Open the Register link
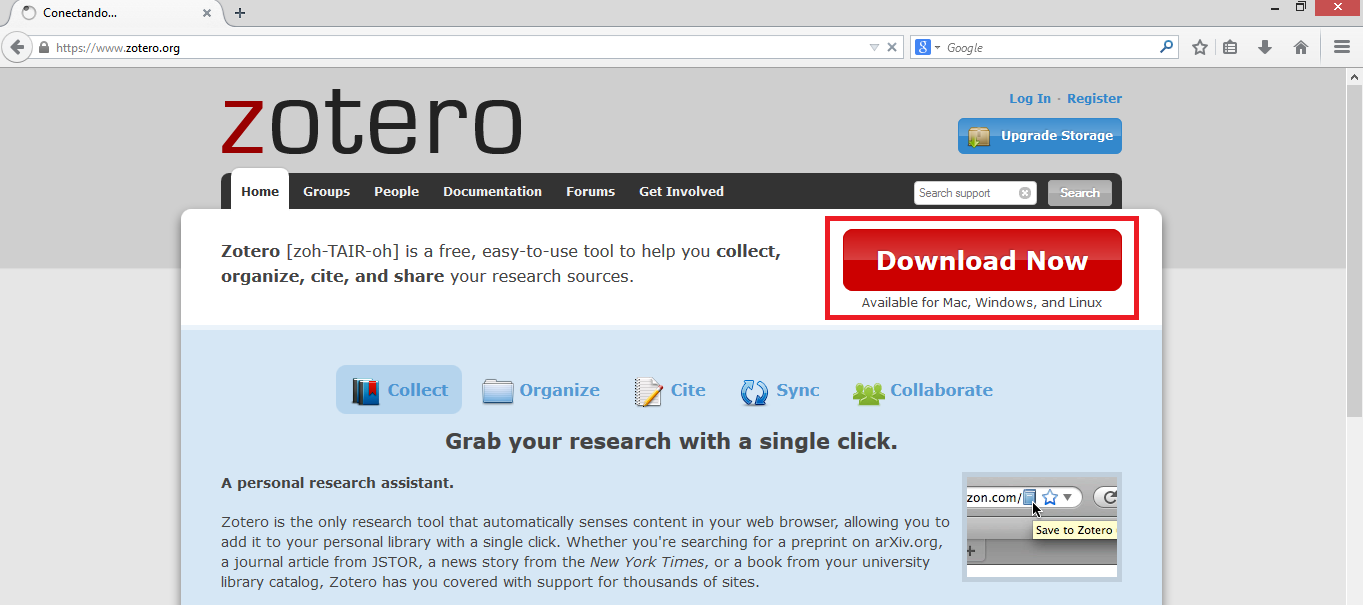This screenshot has width=1363, height=605. (1094, 98)
